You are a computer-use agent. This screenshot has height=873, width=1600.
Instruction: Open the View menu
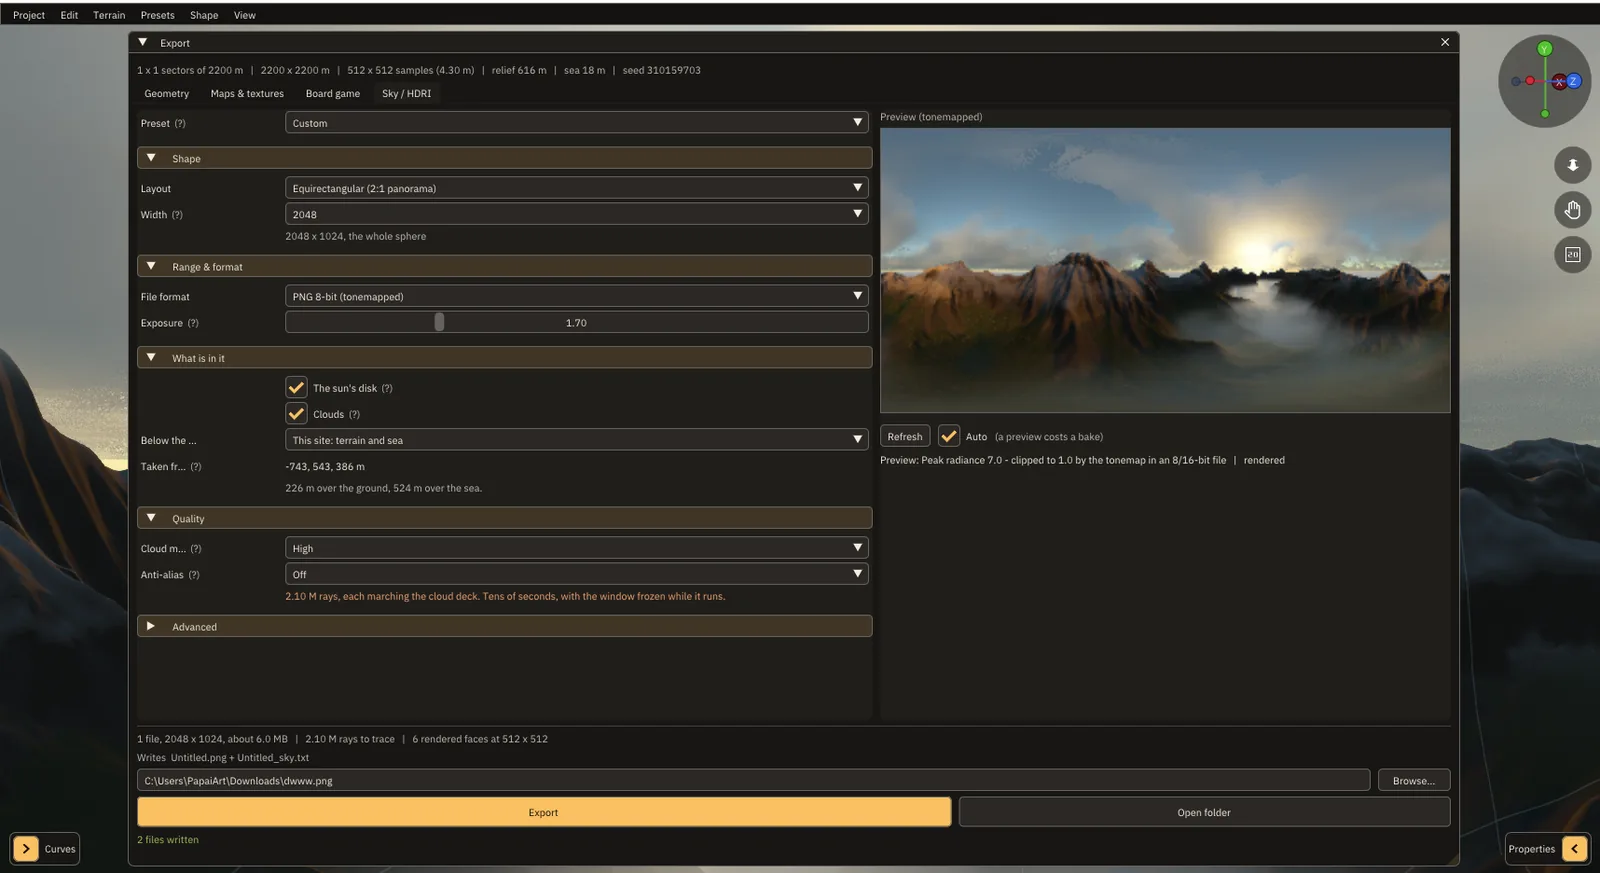pos(245,15)
